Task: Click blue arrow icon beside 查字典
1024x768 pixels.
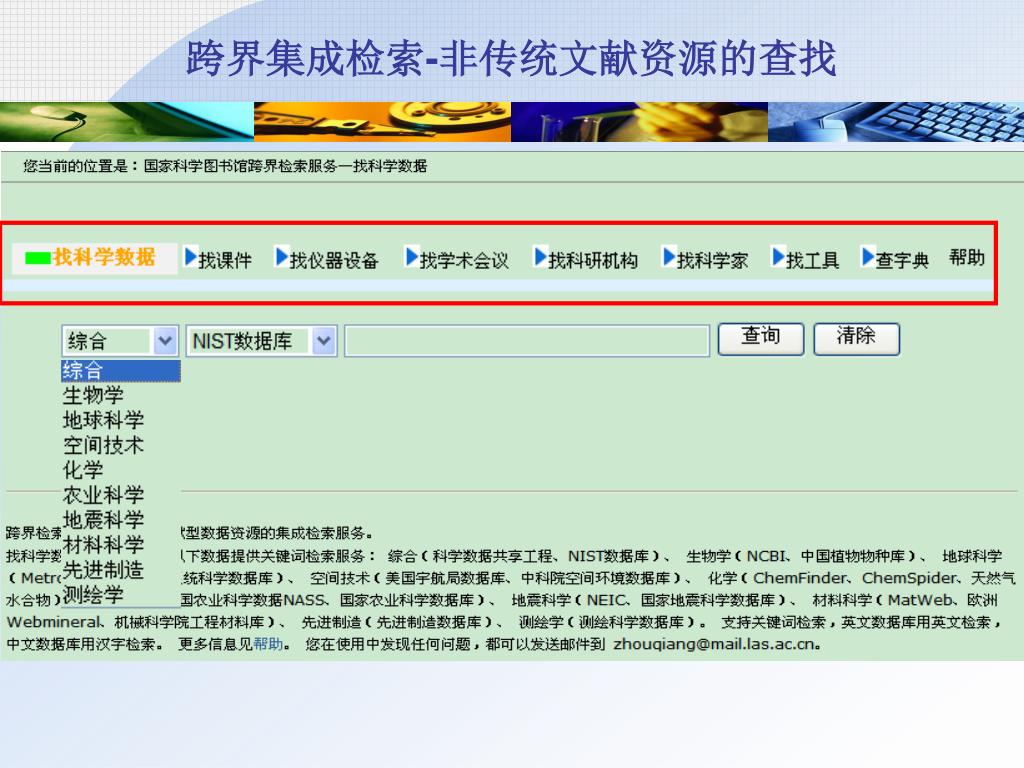Action: point(867,257)
